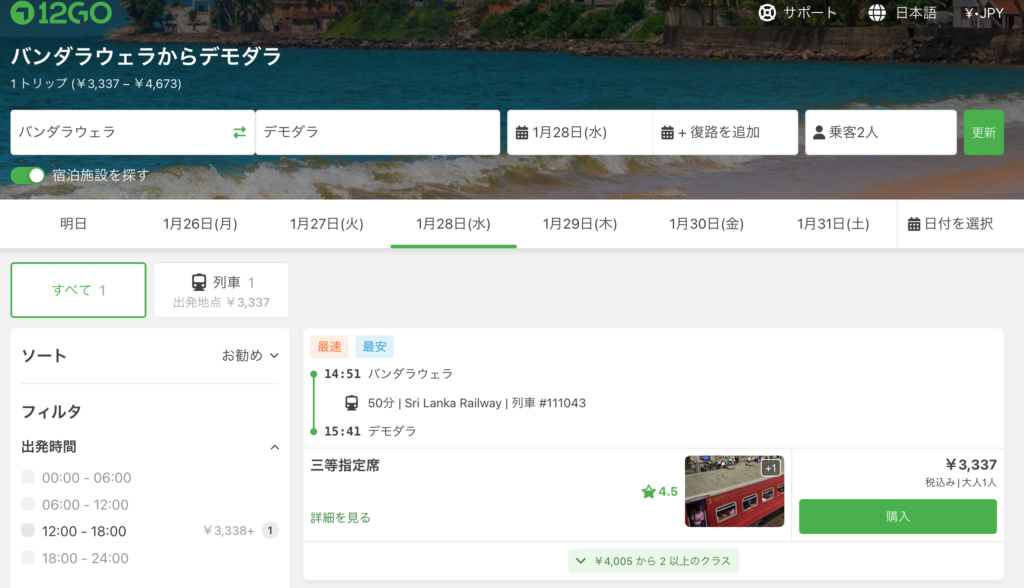Collapse the 出発時間 filter section

(x=275, y=447)
